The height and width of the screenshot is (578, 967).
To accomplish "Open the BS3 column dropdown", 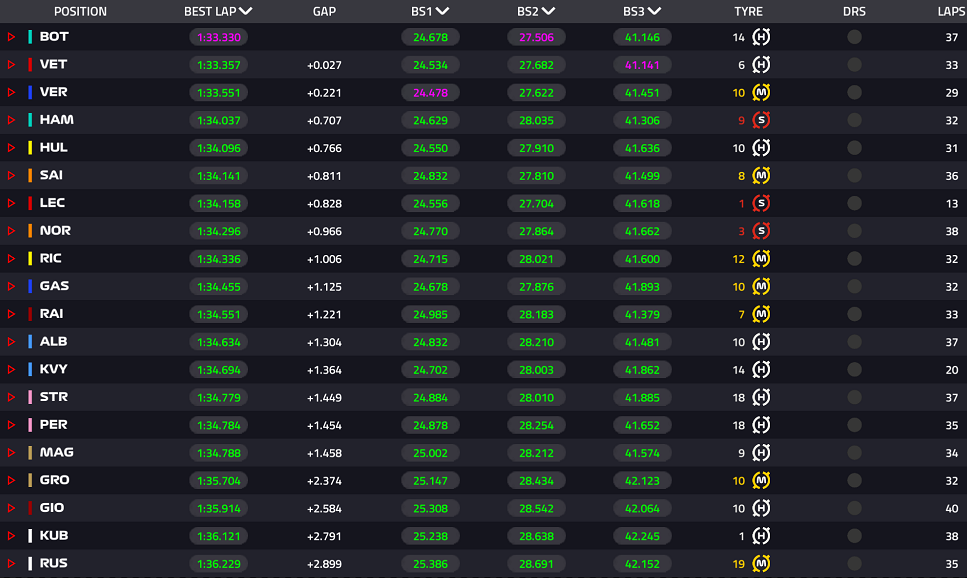I will click(x=654, y=11).
